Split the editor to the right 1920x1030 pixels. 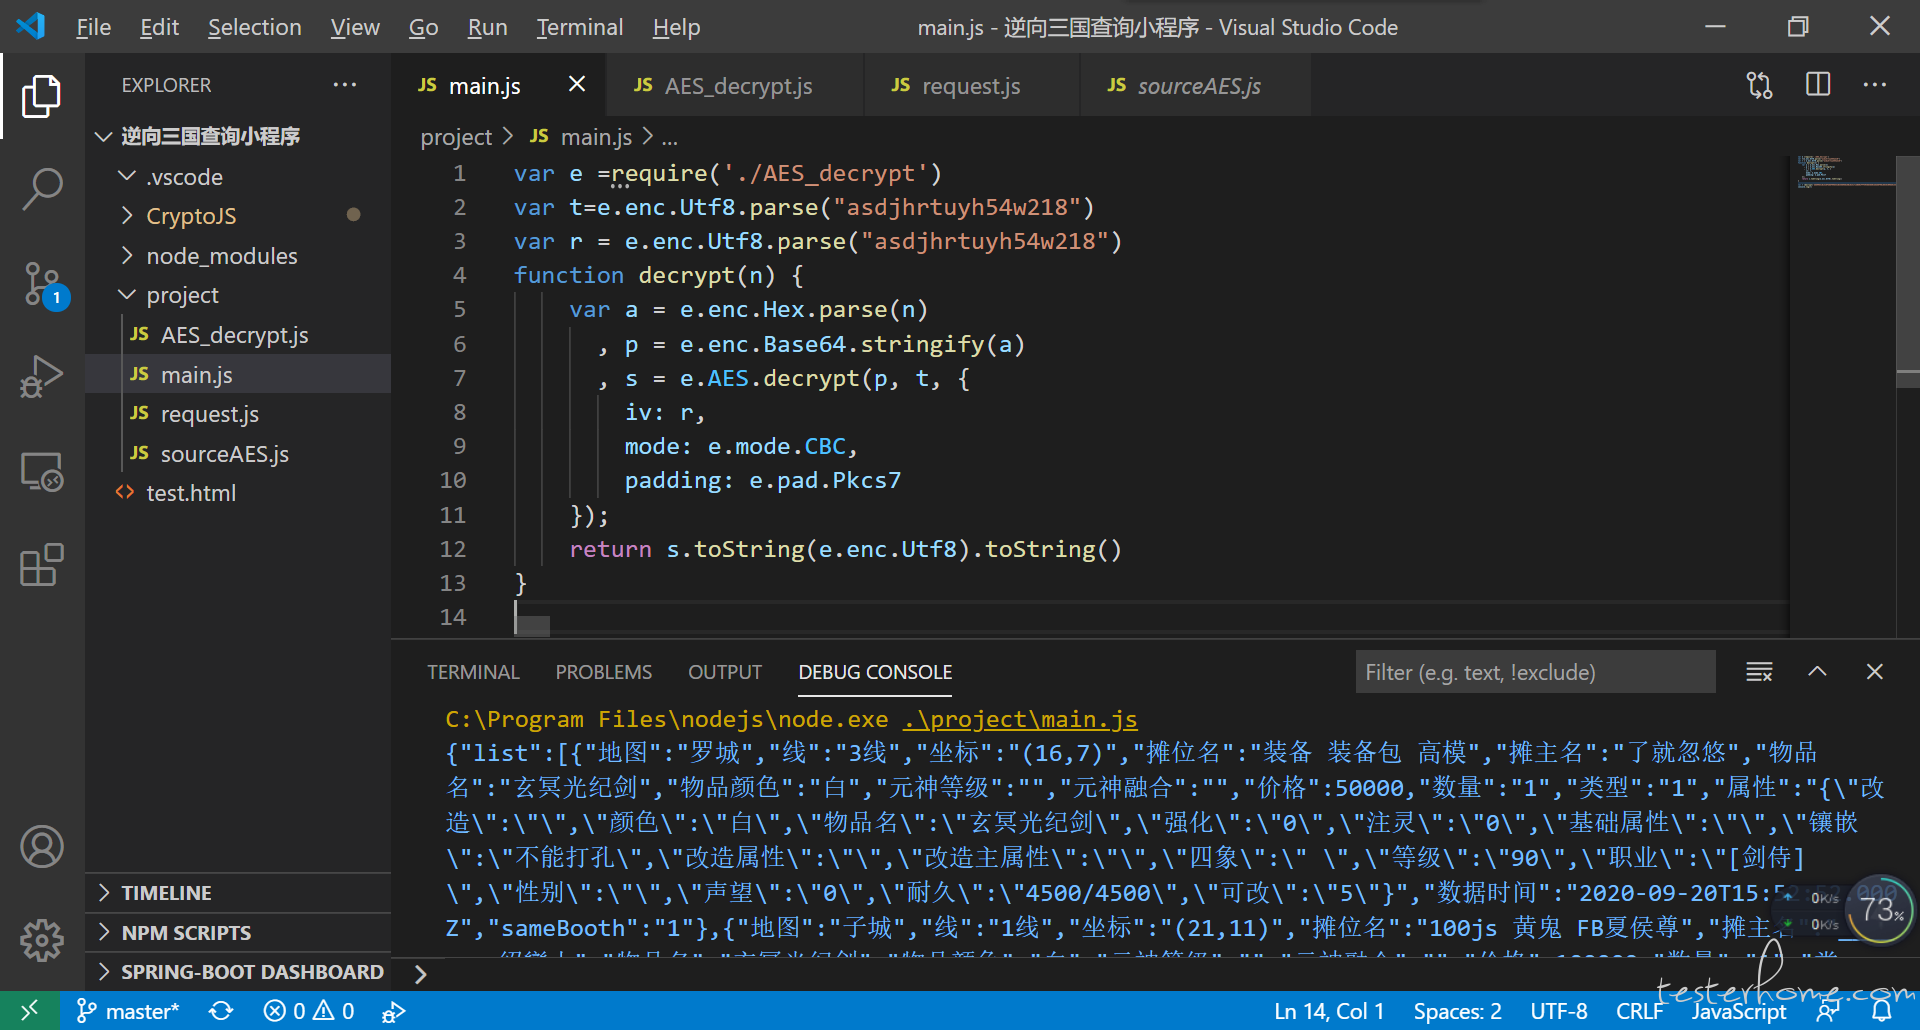click(1818, 85)
